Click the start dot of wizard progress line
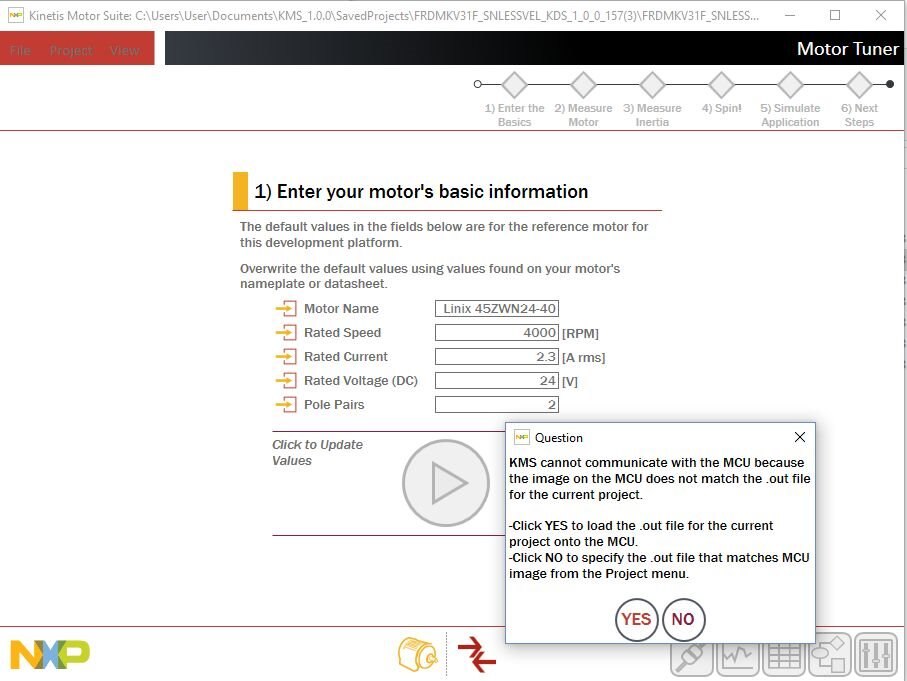The width and height of the screenshot is (907, 681). coord(477,84)
